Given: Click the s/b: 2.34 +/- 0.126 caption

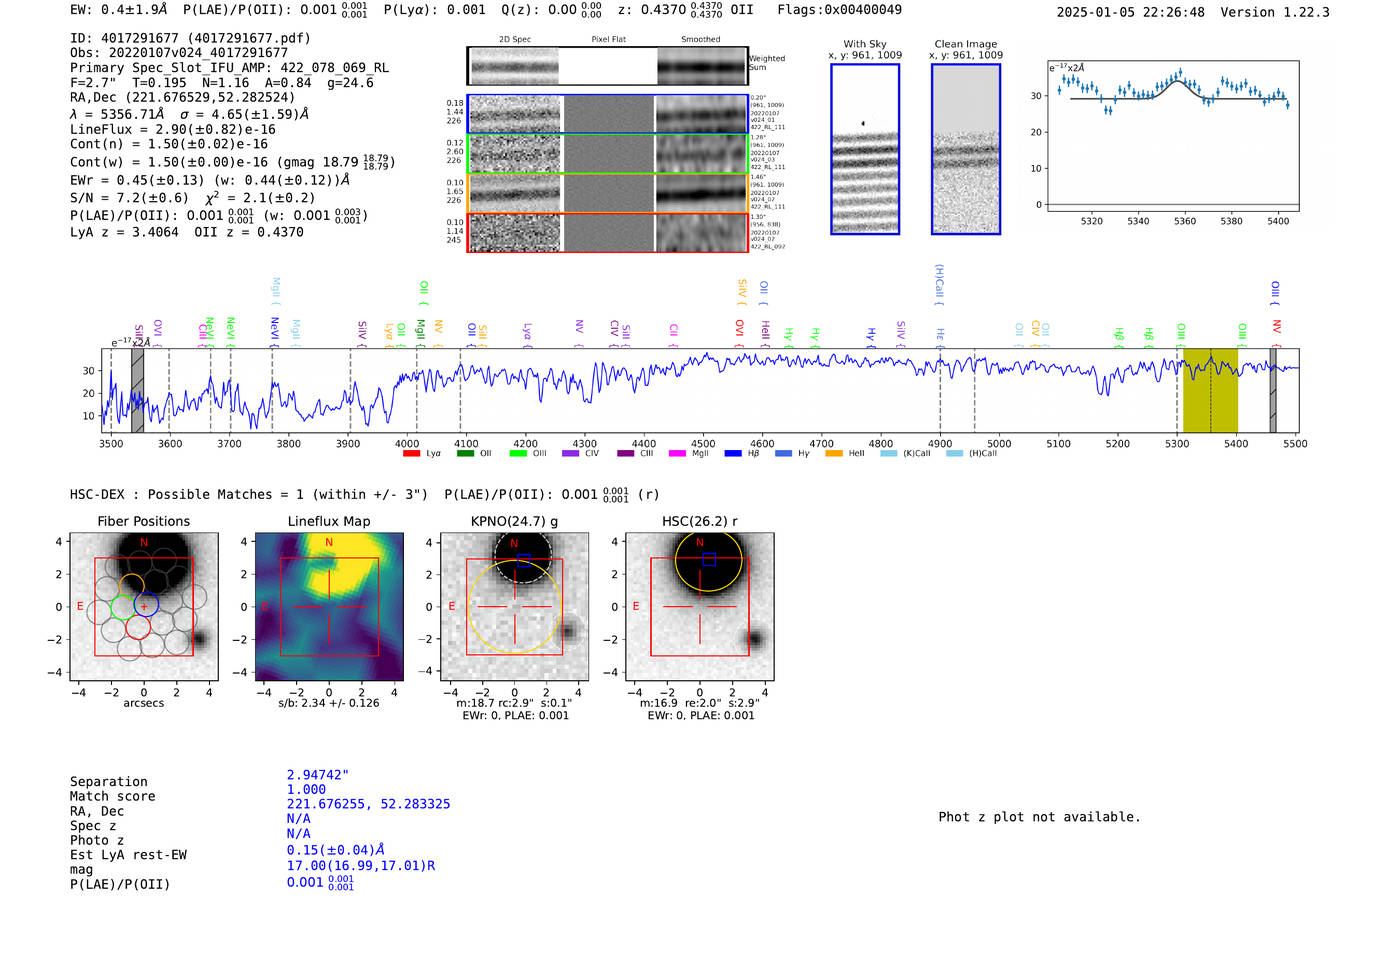Looking at the screenshot, I should coord(329,703).
